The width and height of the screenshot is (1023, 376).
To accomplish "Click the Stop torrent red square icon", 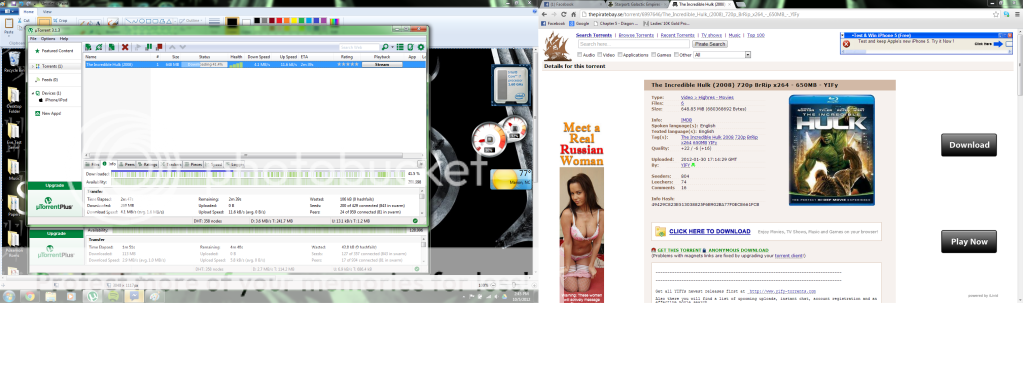I will coord(159,47).
